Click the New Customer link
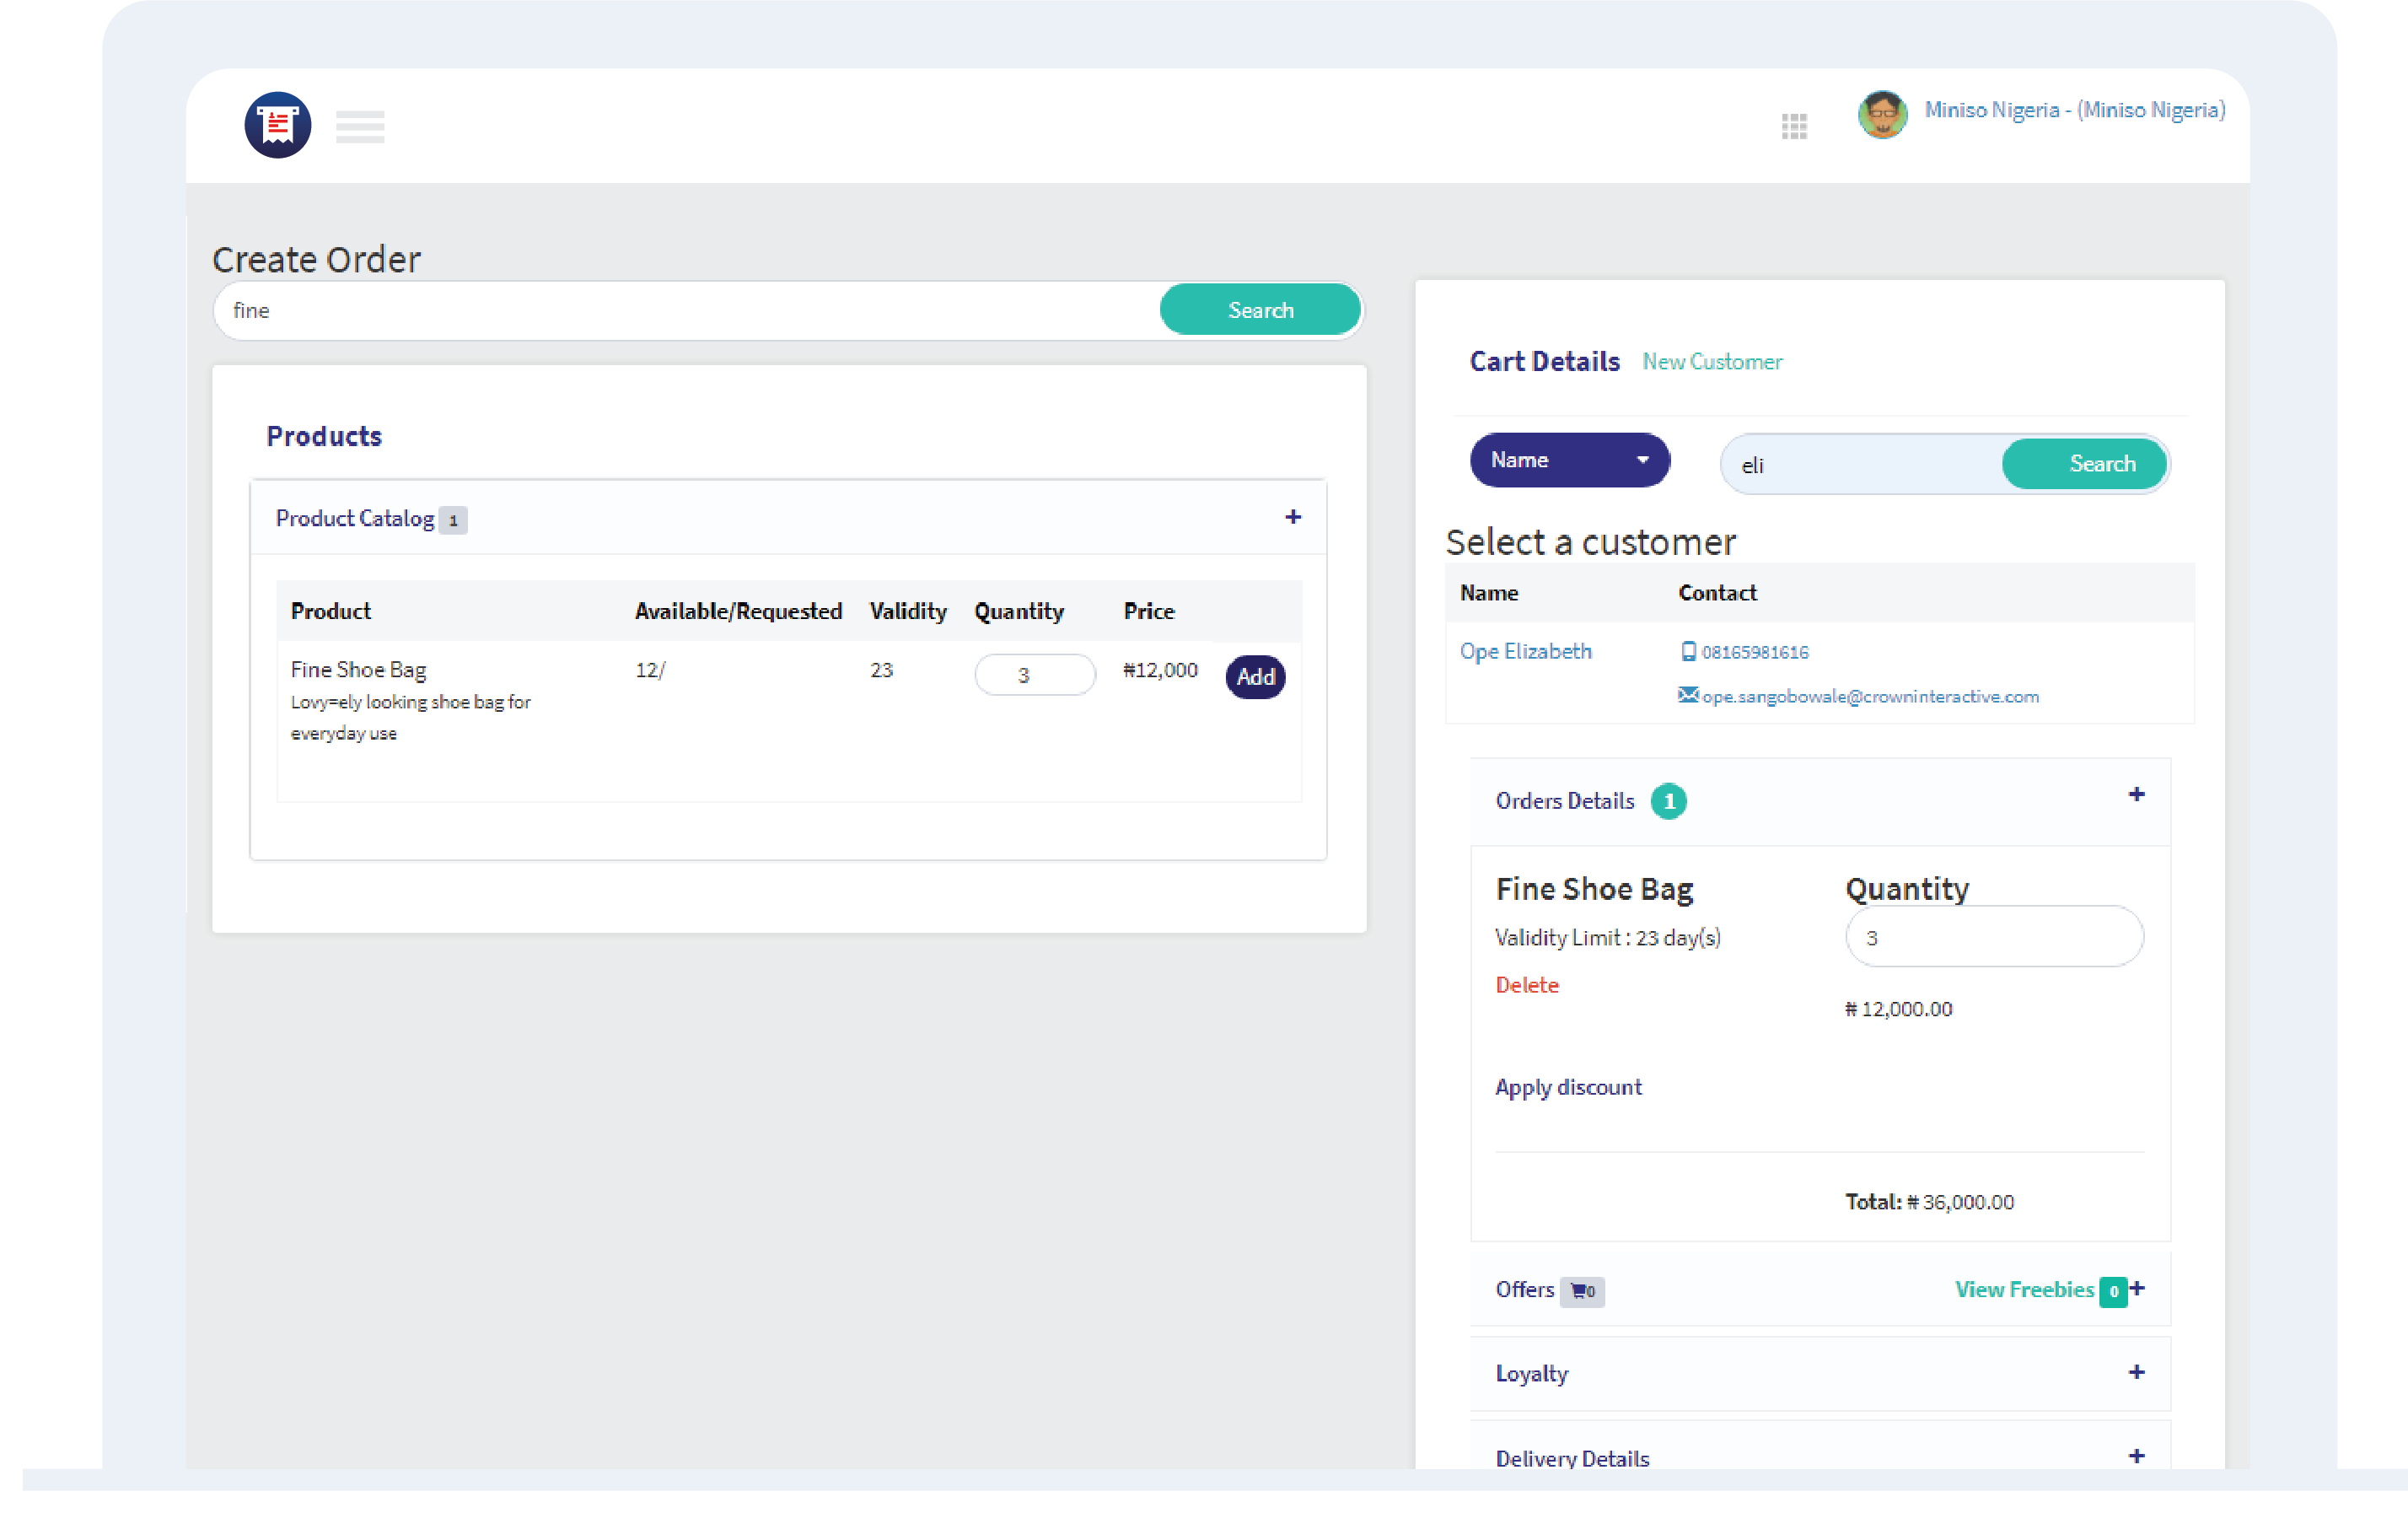The width and height of the screenshot is (2408, 1513). (x=1712, y=362)
